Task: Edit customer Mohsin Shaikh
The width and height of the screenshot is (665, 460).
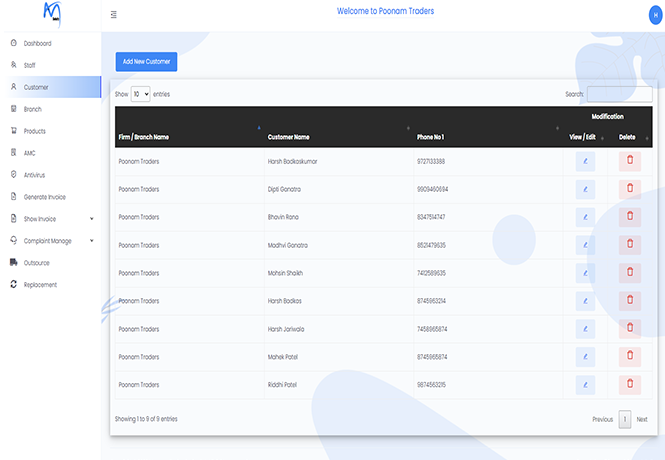Action: [585, 273]
